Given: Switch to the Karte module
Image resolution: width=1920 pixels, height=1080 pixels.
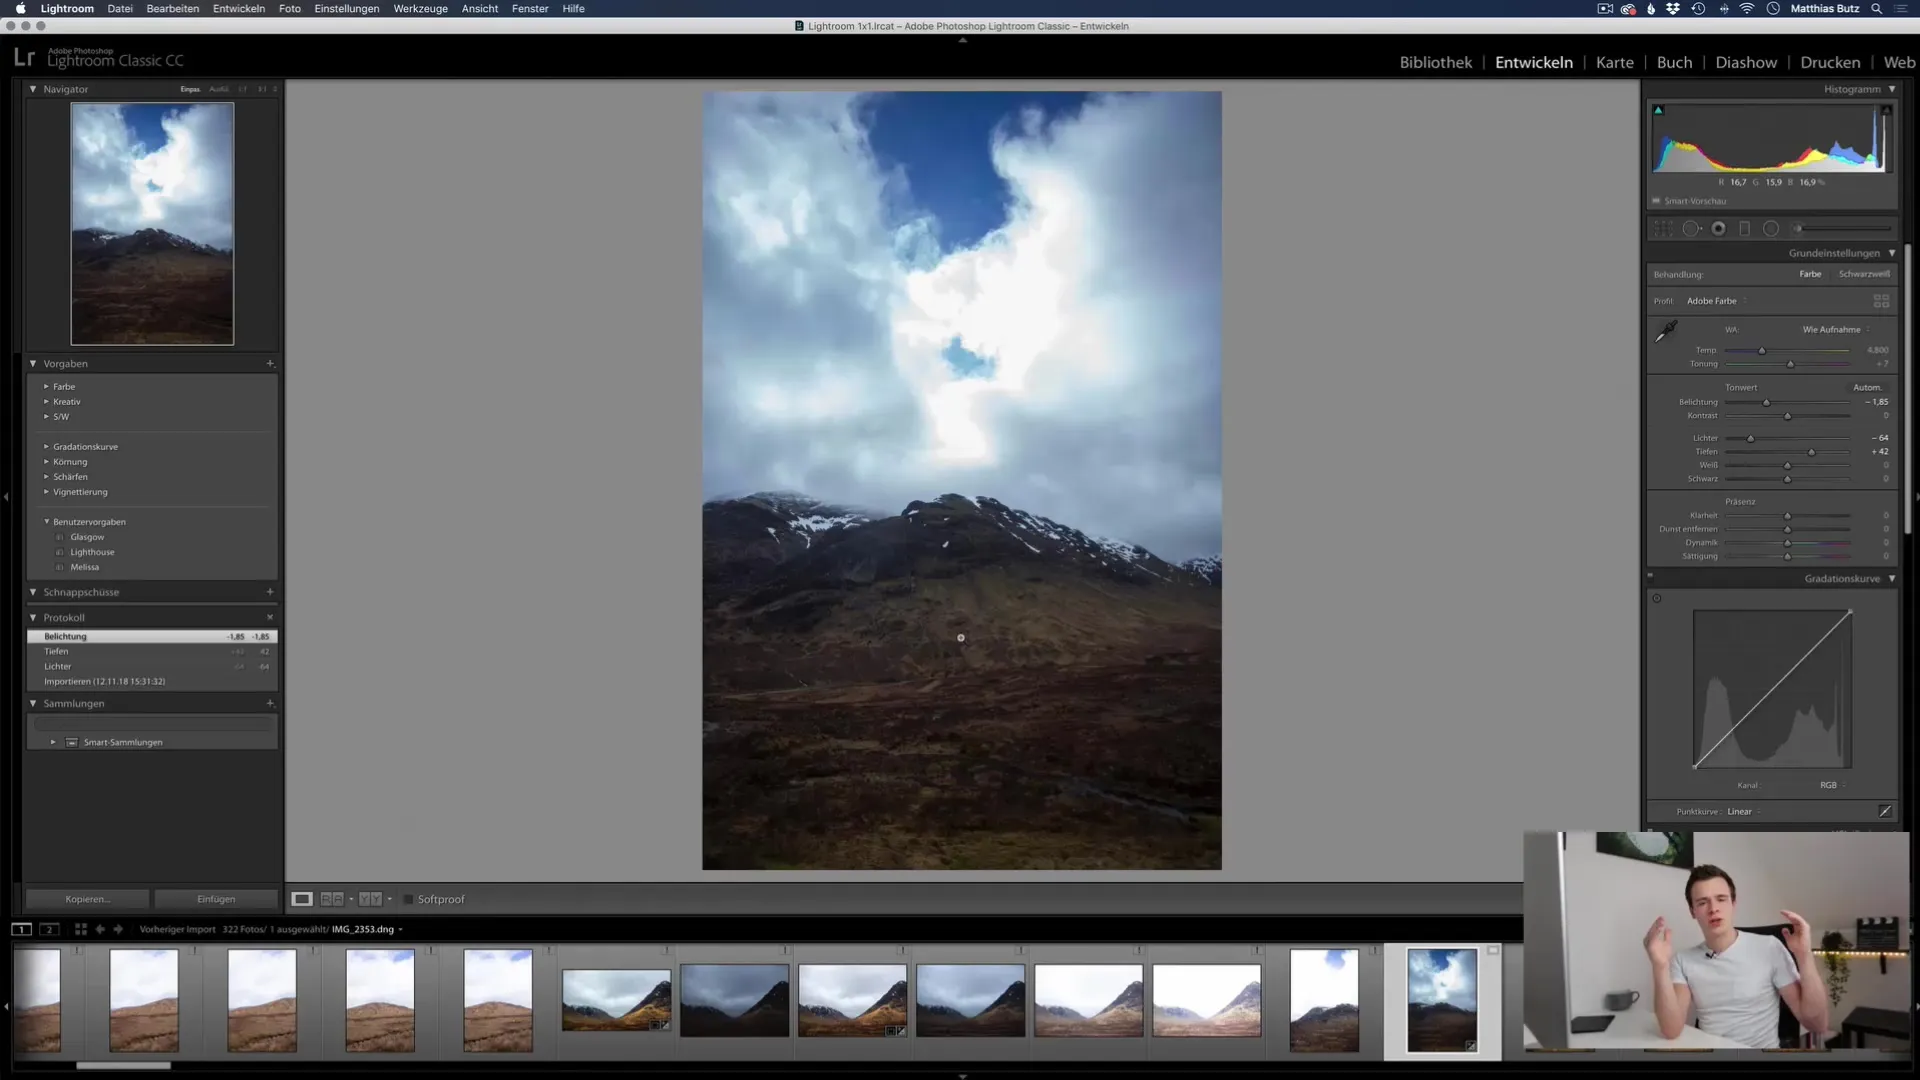Looking at the screenshot, I should pyautogui.click(x=1615, y=62).
